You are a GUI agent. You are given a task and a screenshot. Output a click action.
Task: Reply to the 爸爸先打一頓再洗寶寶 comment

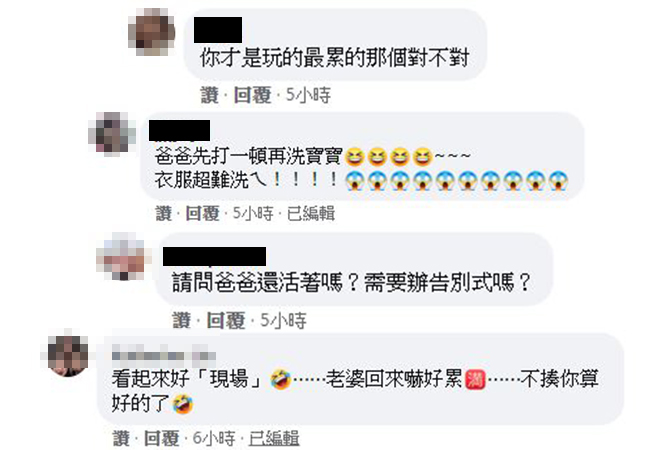coord(202,213)
